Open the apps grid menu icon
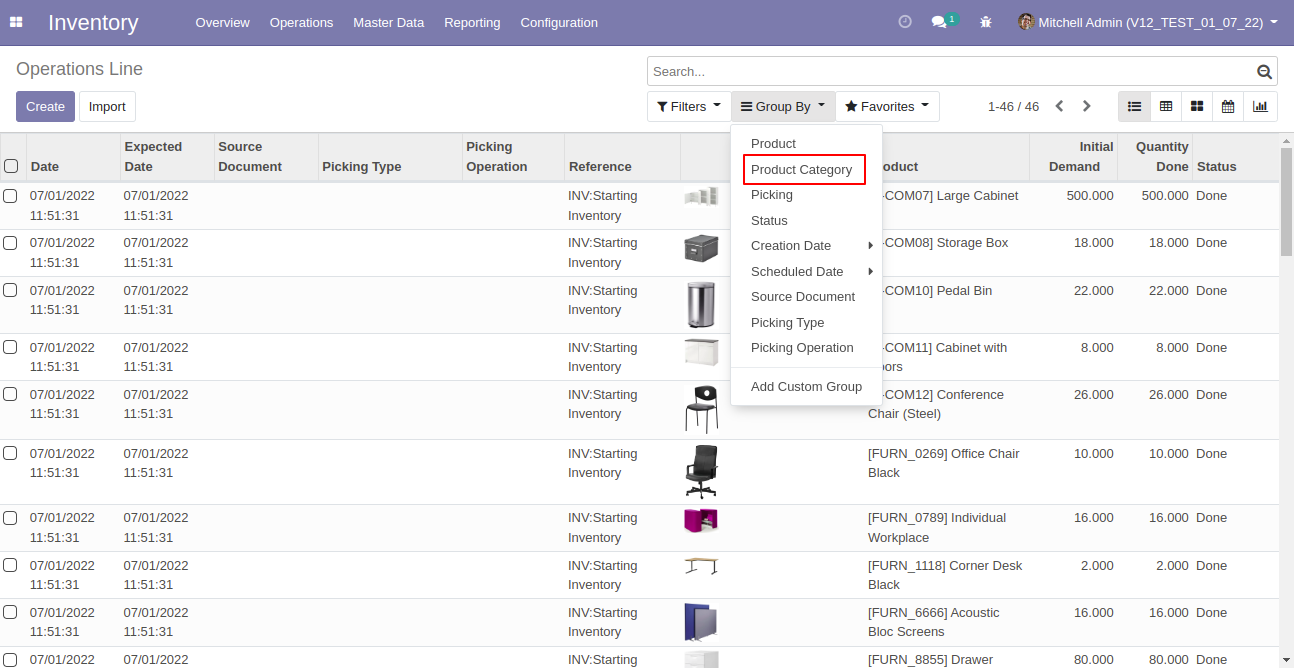1294x668 pixels. 16,22
